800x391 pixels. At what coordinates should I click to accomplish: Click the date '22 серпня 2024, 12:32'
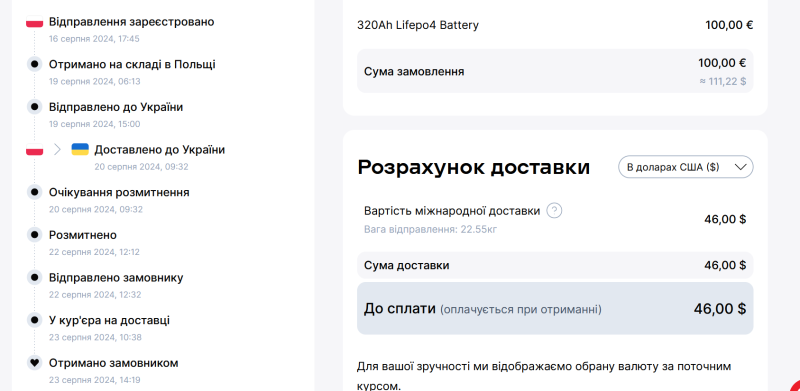click(x=94, y=295)
